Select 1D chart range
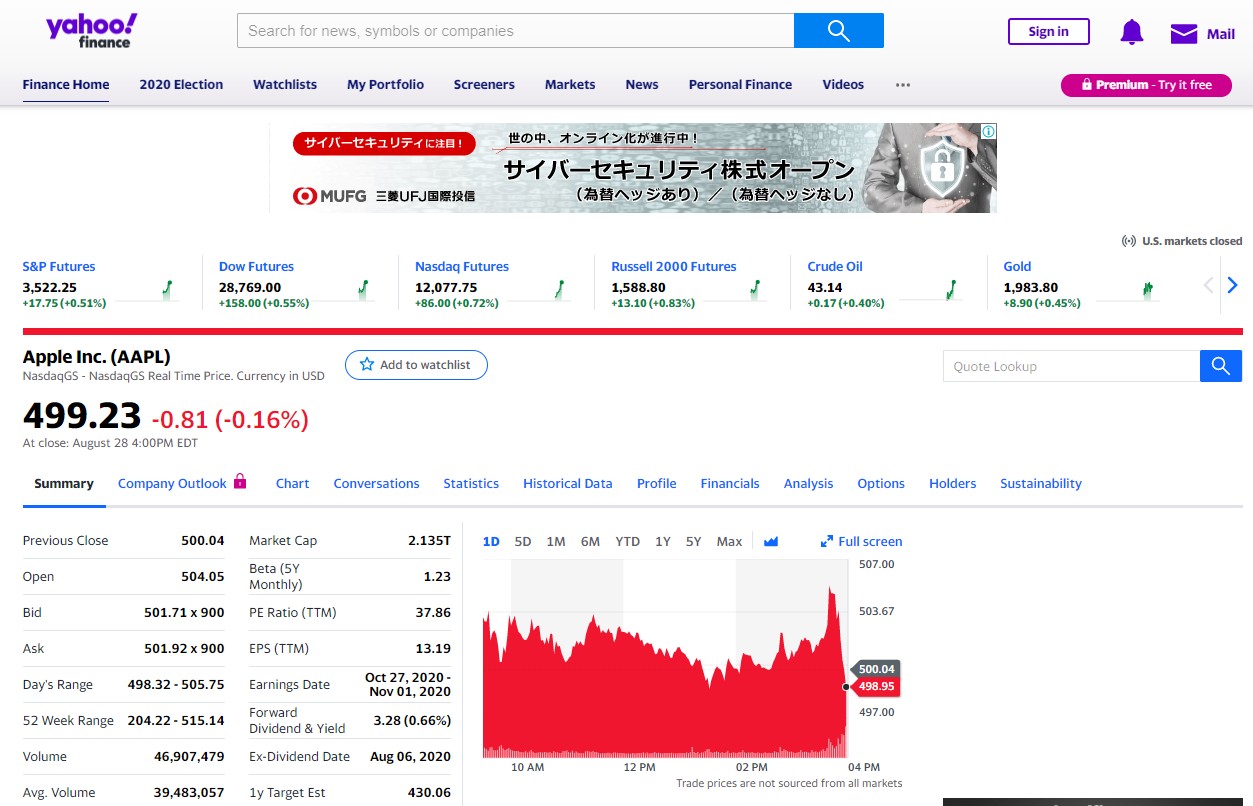 [491, 542]
